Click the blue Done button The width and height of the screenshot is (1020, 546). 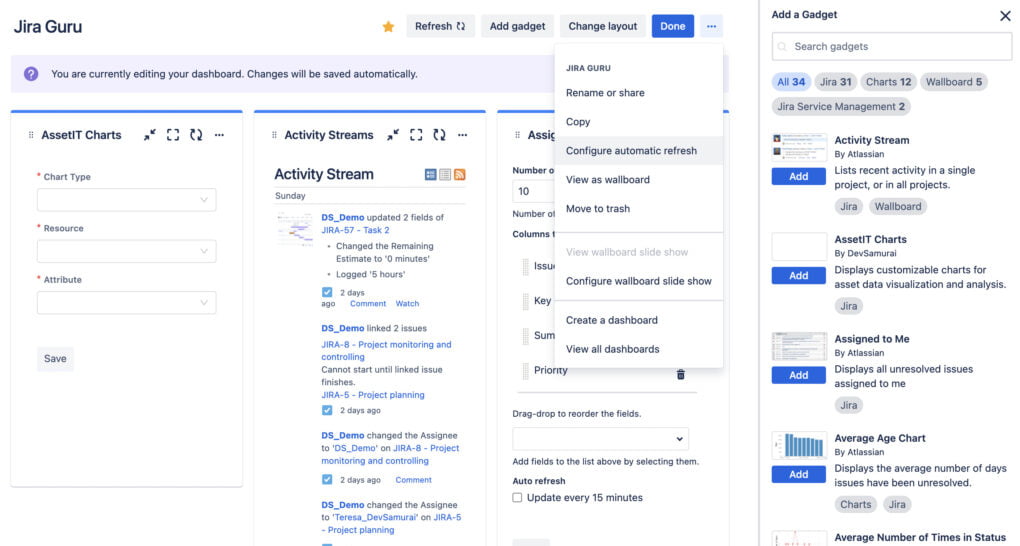click(x=673, y=26)
